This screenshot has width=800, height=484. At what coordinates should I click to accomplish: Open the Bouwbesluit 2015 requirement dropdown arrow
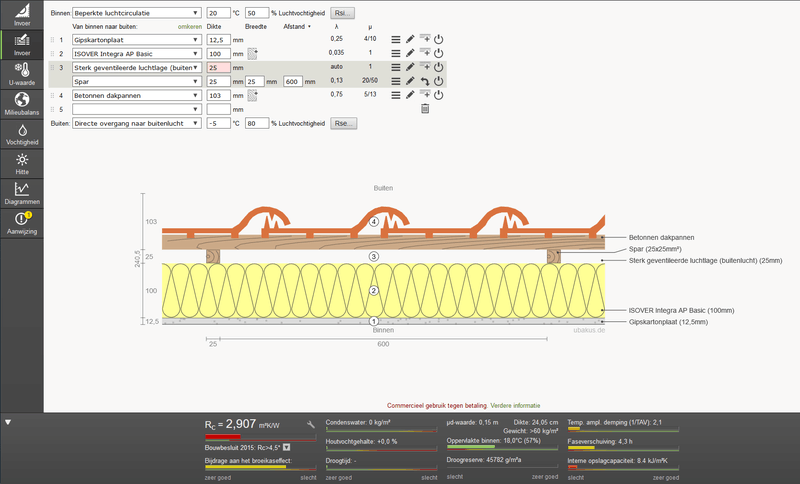[287, 447]
